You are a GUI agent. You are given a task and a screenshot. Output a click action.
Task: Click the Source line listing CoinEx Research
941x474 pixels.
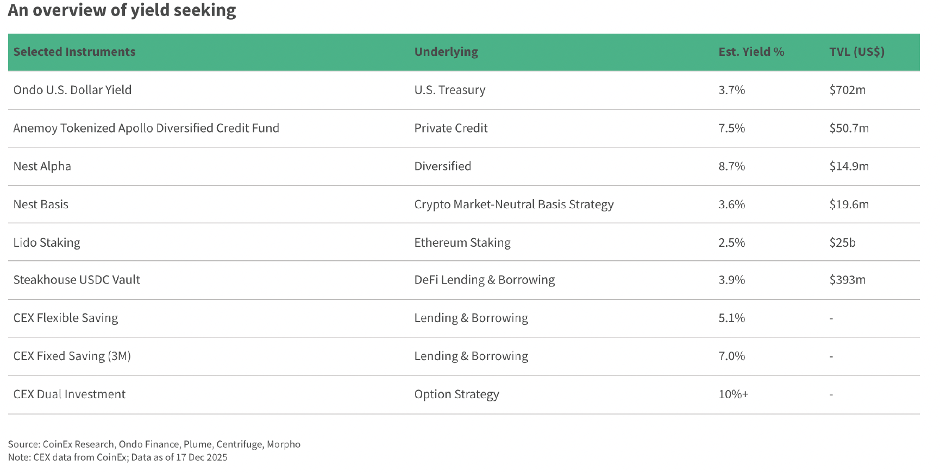pos(154,443)
